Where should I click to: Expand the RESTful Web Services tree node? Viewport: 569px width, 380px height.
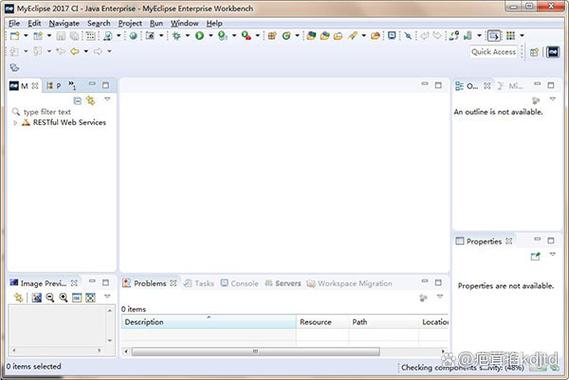pyautogui.click(x=15, y=123)
